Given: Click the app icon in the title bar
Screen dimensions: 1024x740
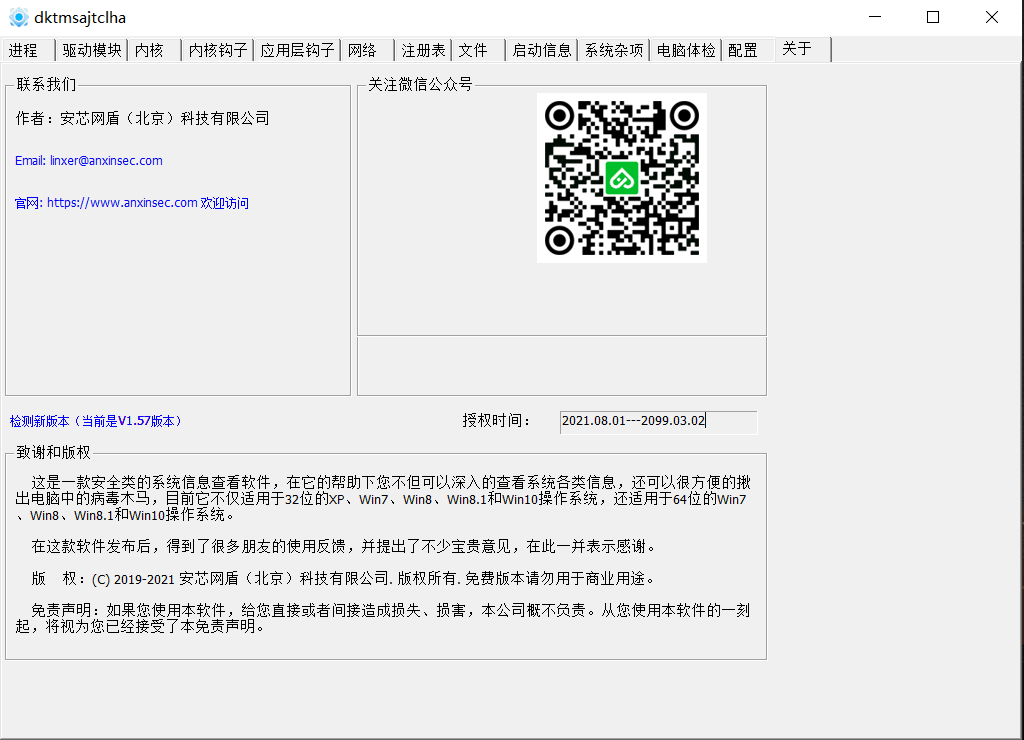Looking at the screenshot, I should click(x=18, y=17).
